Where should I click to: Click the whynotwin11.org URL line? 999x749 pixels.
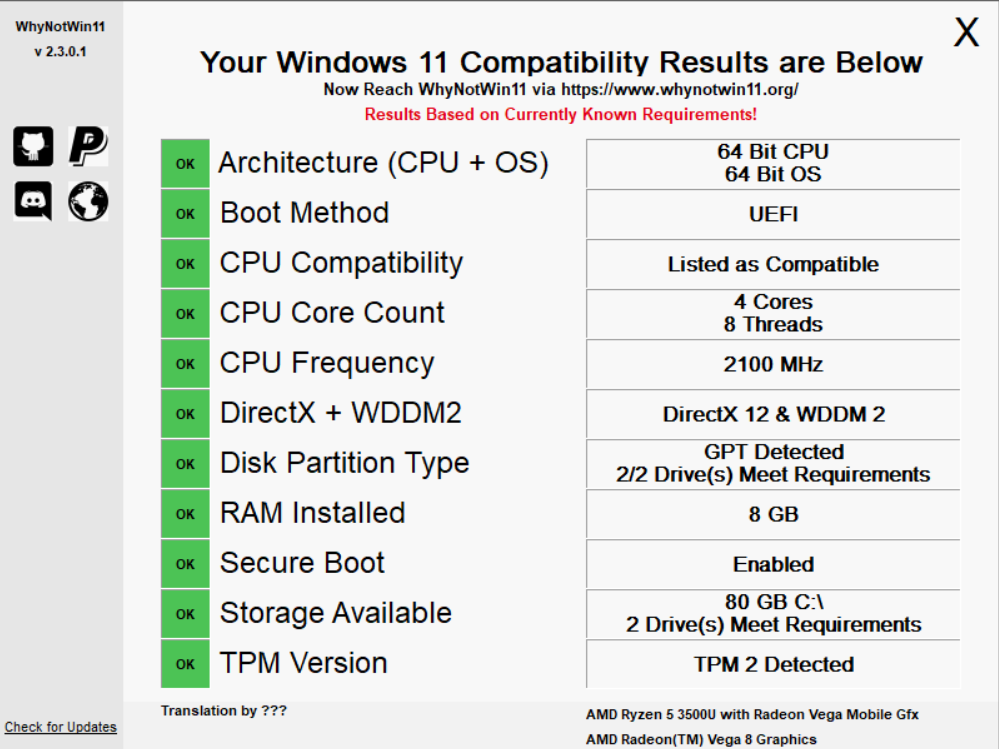click(561, 90)
